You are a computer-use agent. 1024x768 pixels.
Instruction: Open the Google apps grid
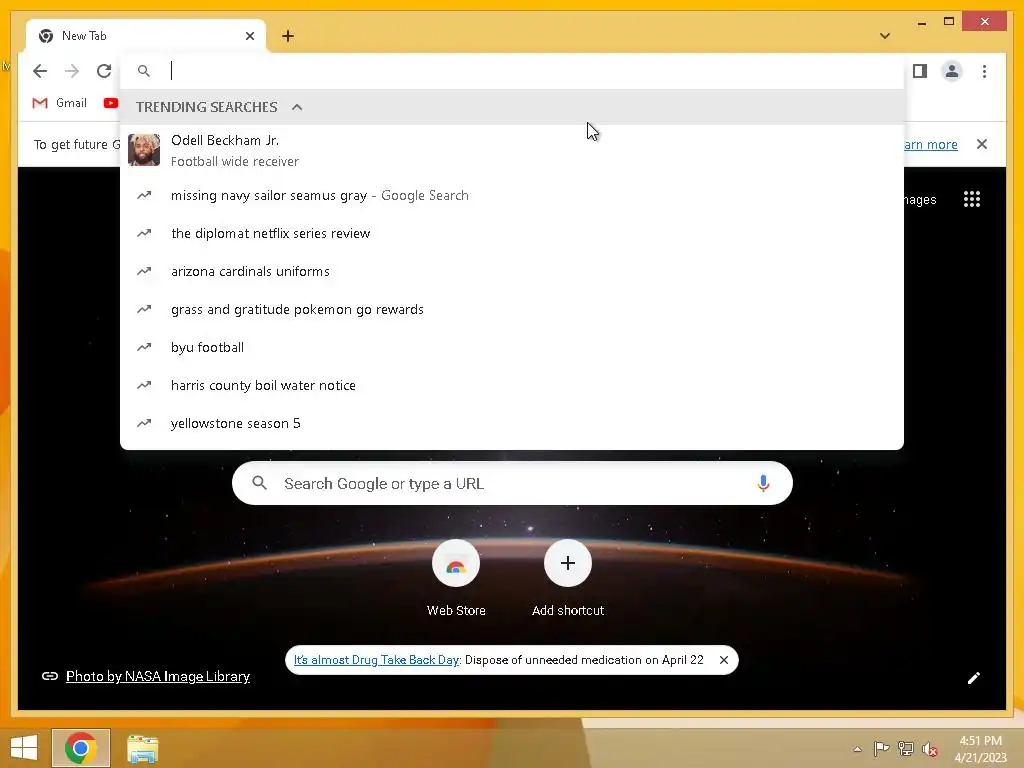pyautogui.click(x=972, y=199)
